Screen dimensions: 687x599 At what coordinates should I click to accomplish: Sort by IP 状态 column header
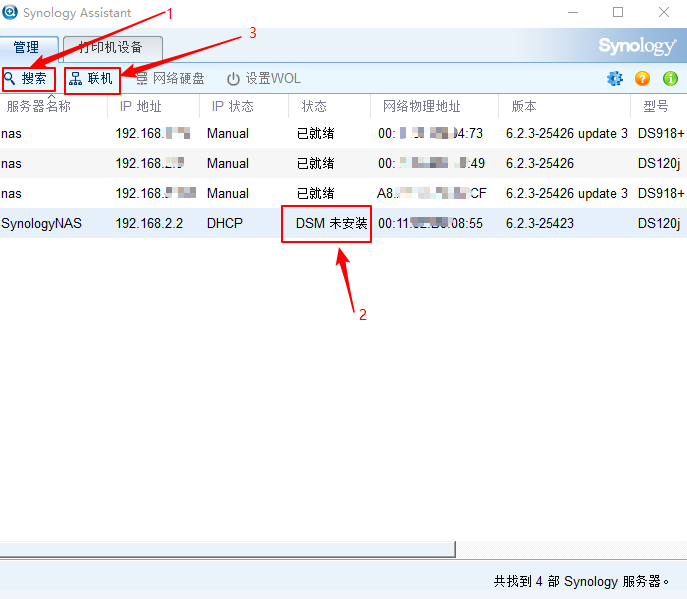(244, 106)
